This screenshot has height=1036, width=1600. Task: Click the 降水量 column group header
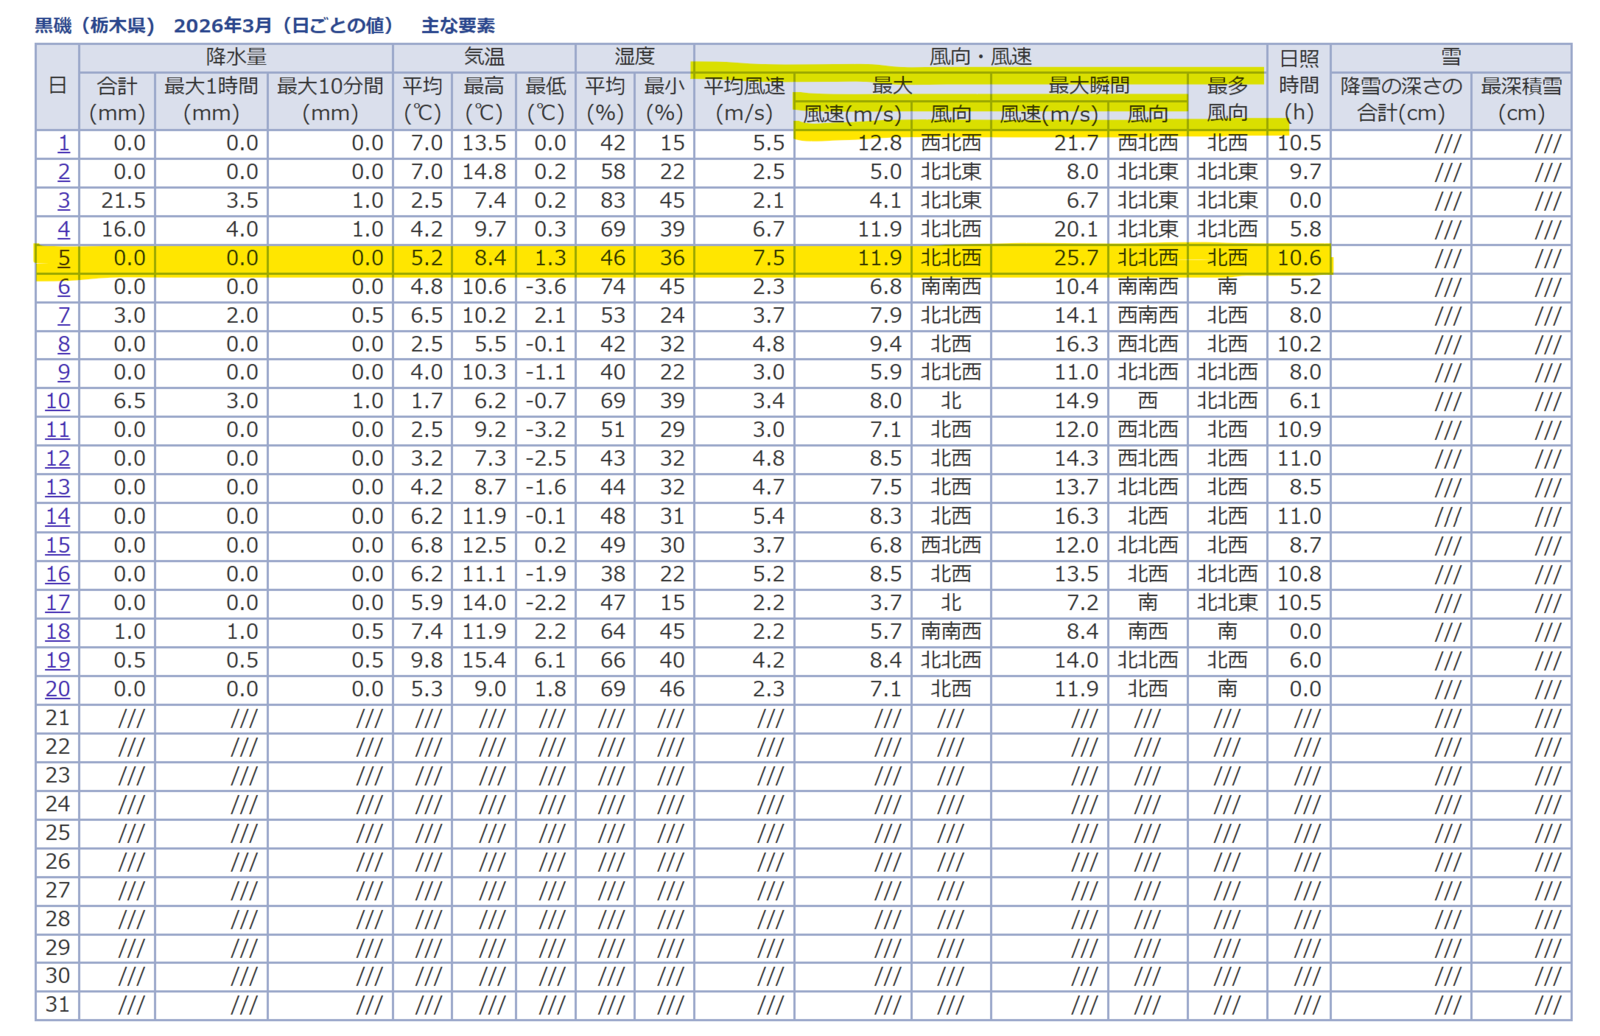point(237,58)
